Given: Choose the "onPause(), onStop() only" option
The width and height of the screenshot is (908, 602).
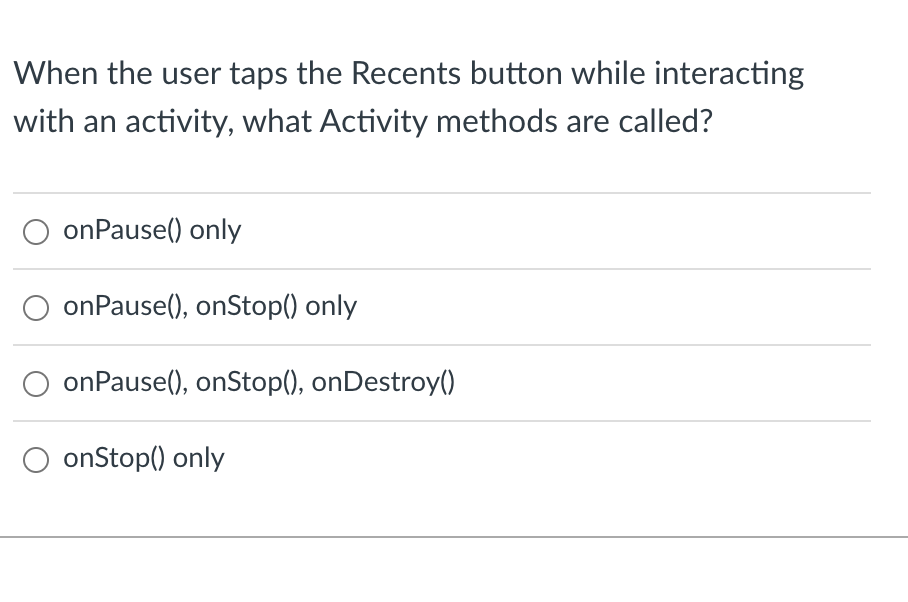Looking at the screenshot, I should [36, 307].
